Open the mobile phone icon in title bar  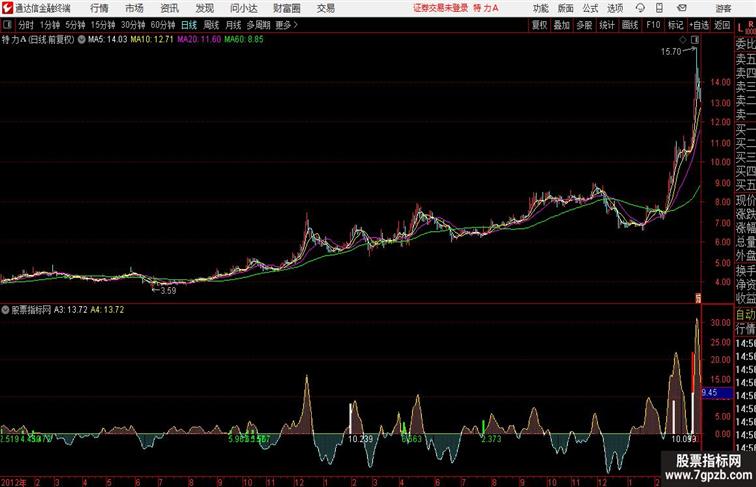pos(659,8)
